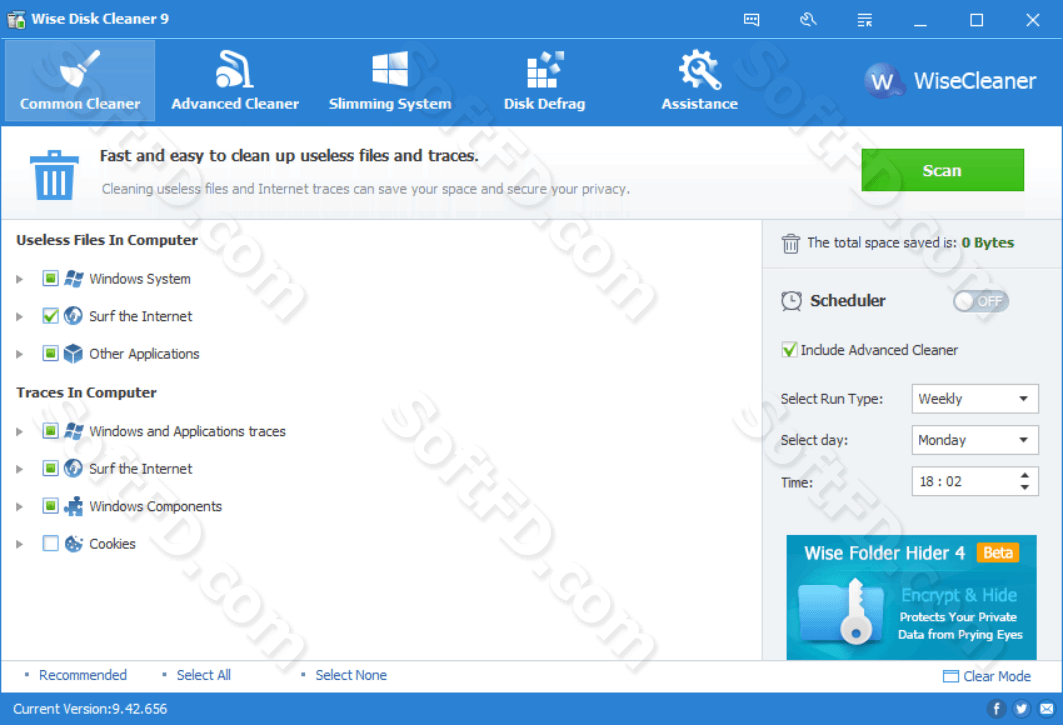Toggle the Other Applications checkbox
The image size is (1063, 725).
coord(50,353)
